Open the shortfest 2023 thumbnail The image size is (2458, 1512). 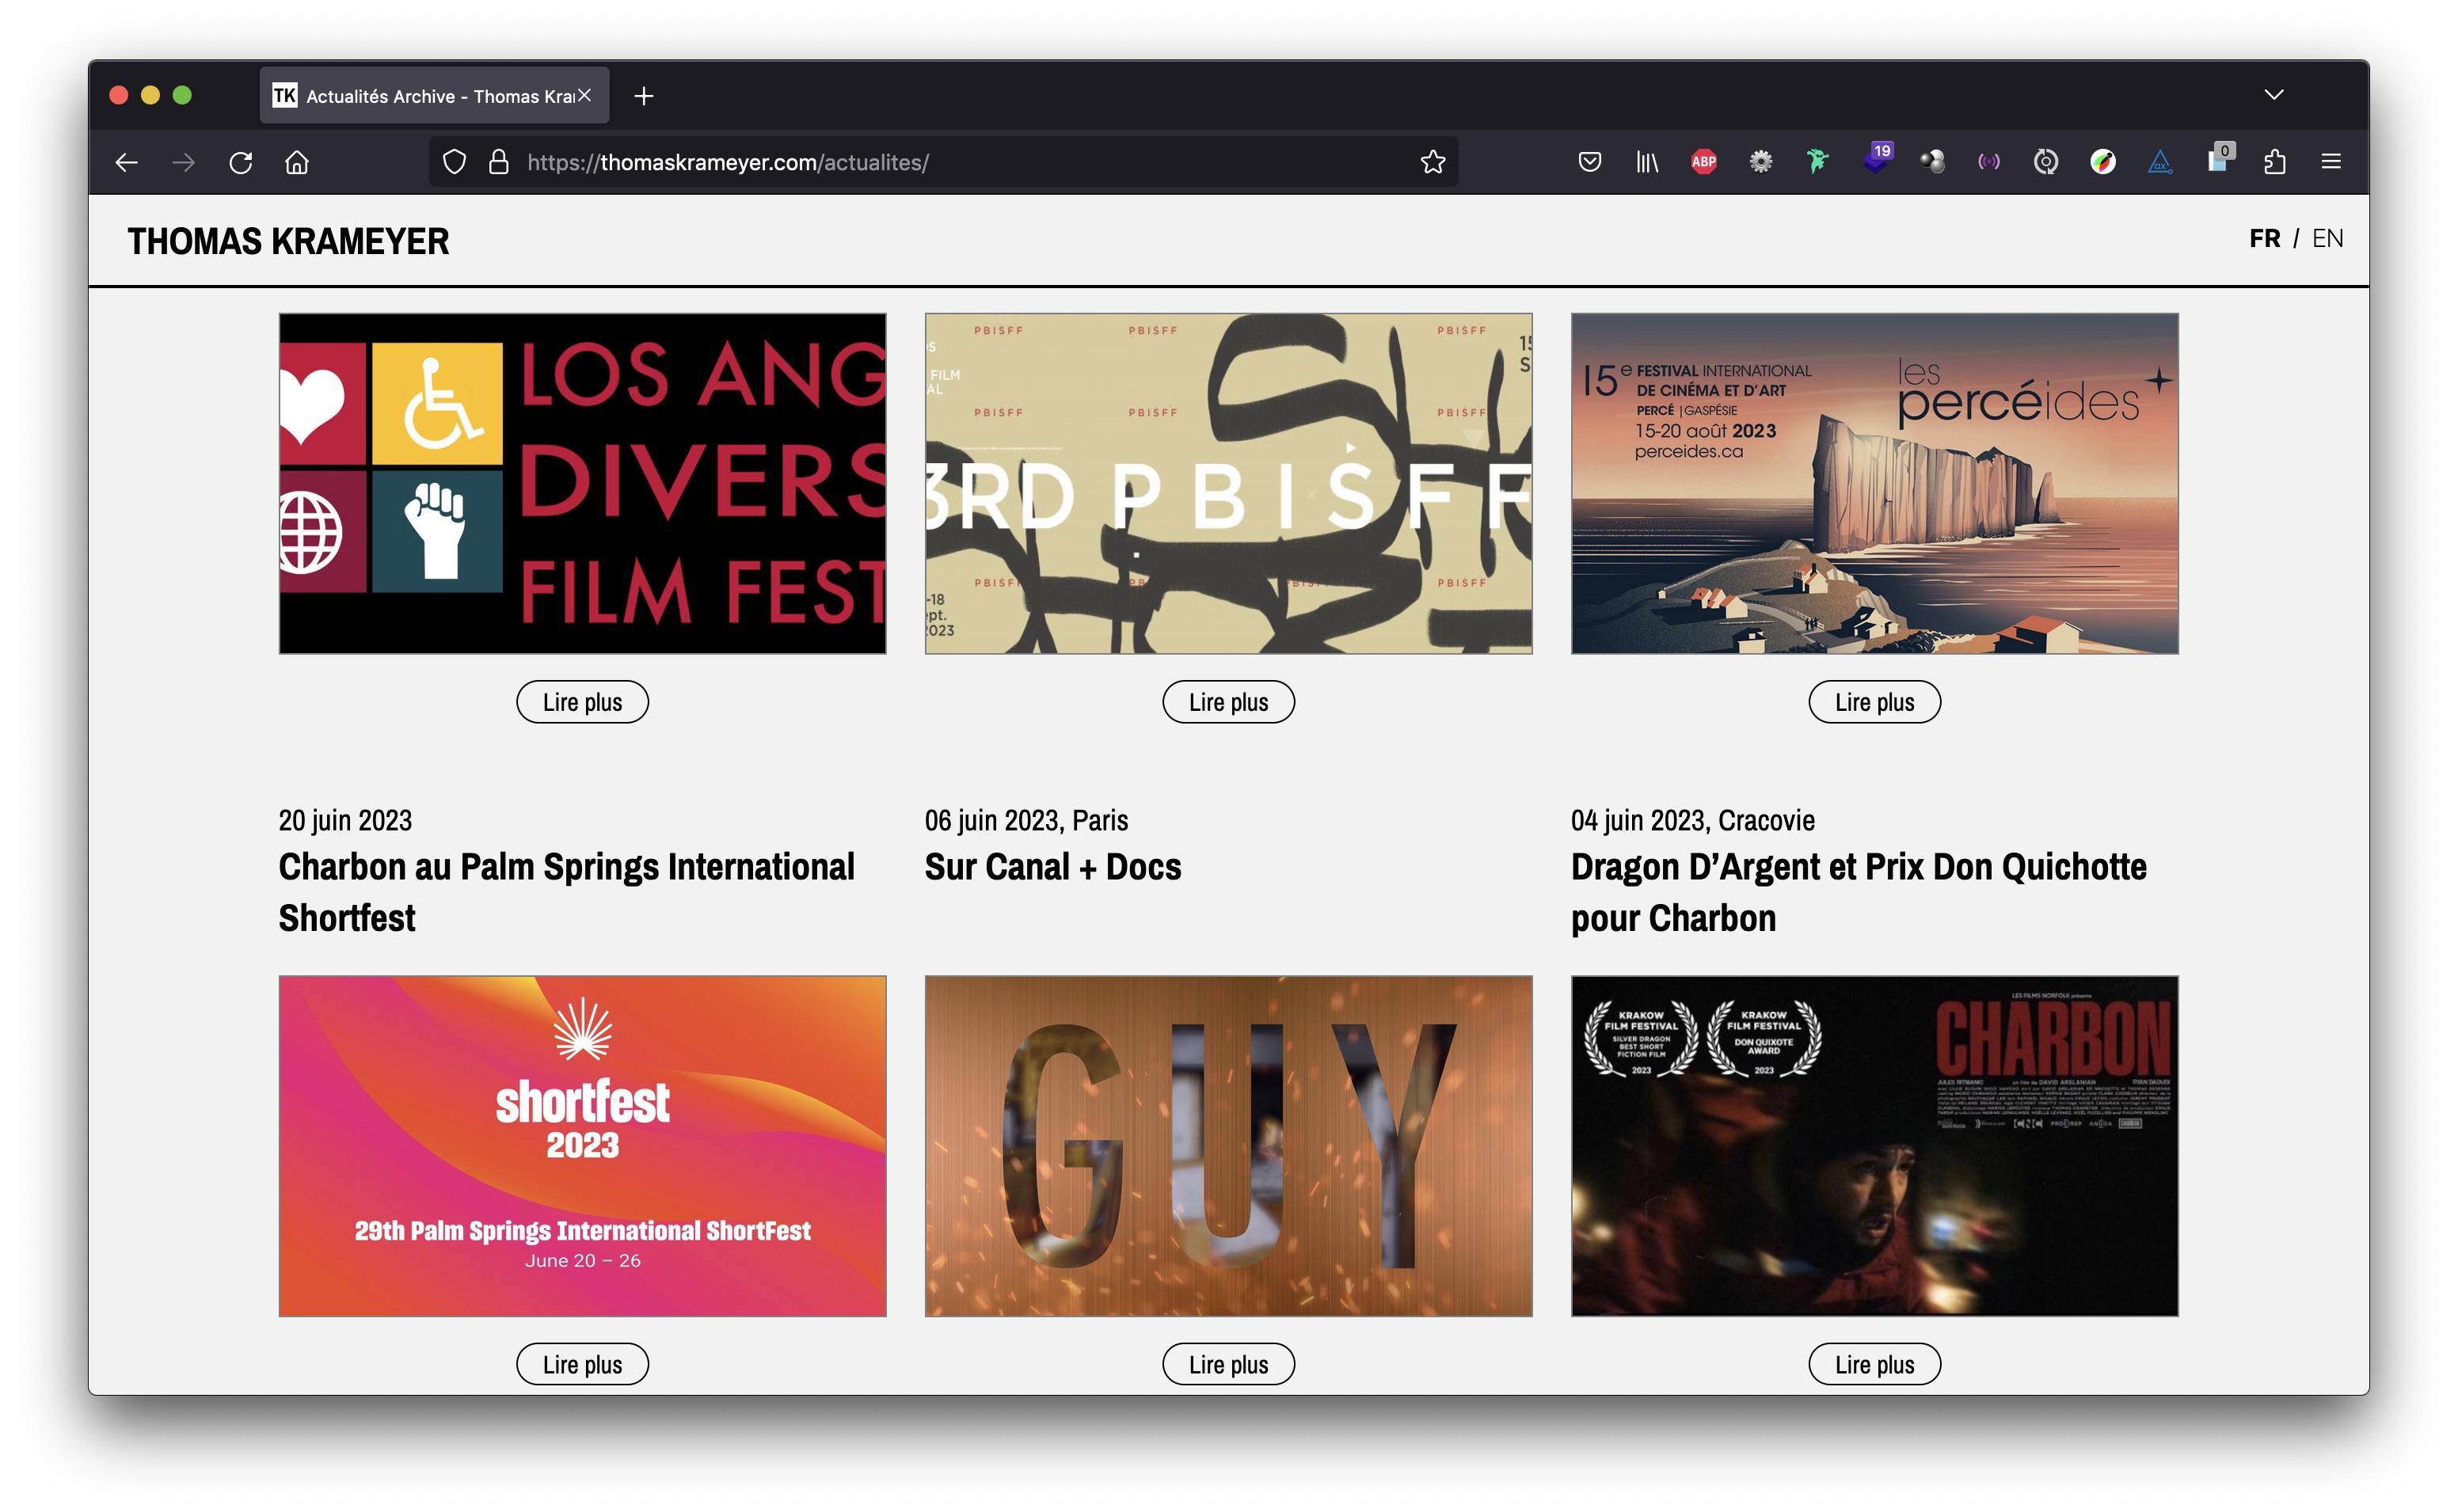pyautogui.click(x=582, y=1146)
